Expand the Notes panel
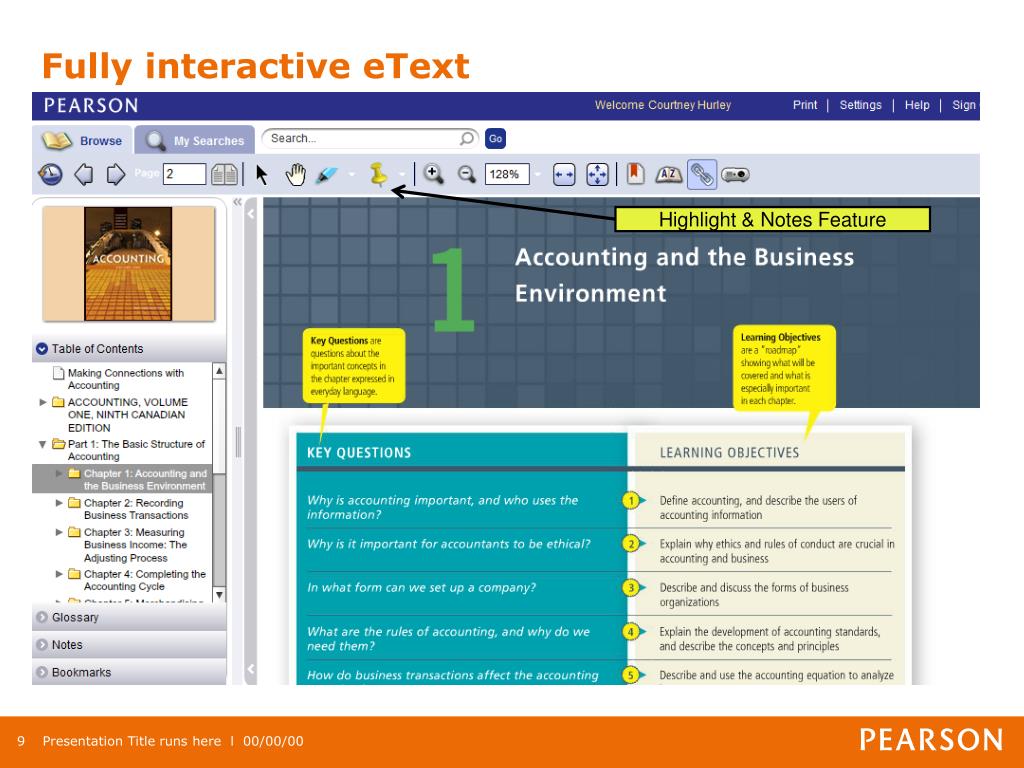This screenshot has height=768, width=1024. (129, 645)
